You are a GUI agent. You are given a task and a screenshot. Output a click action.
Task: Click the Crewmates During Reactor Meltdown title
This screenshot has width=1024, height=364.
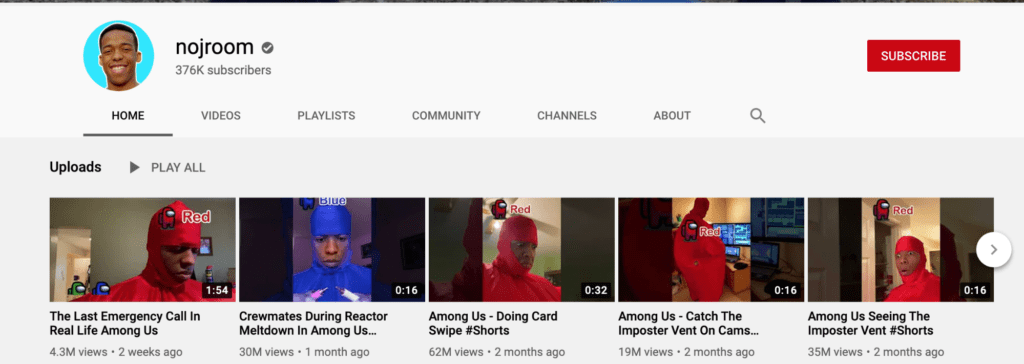point(313,323)
